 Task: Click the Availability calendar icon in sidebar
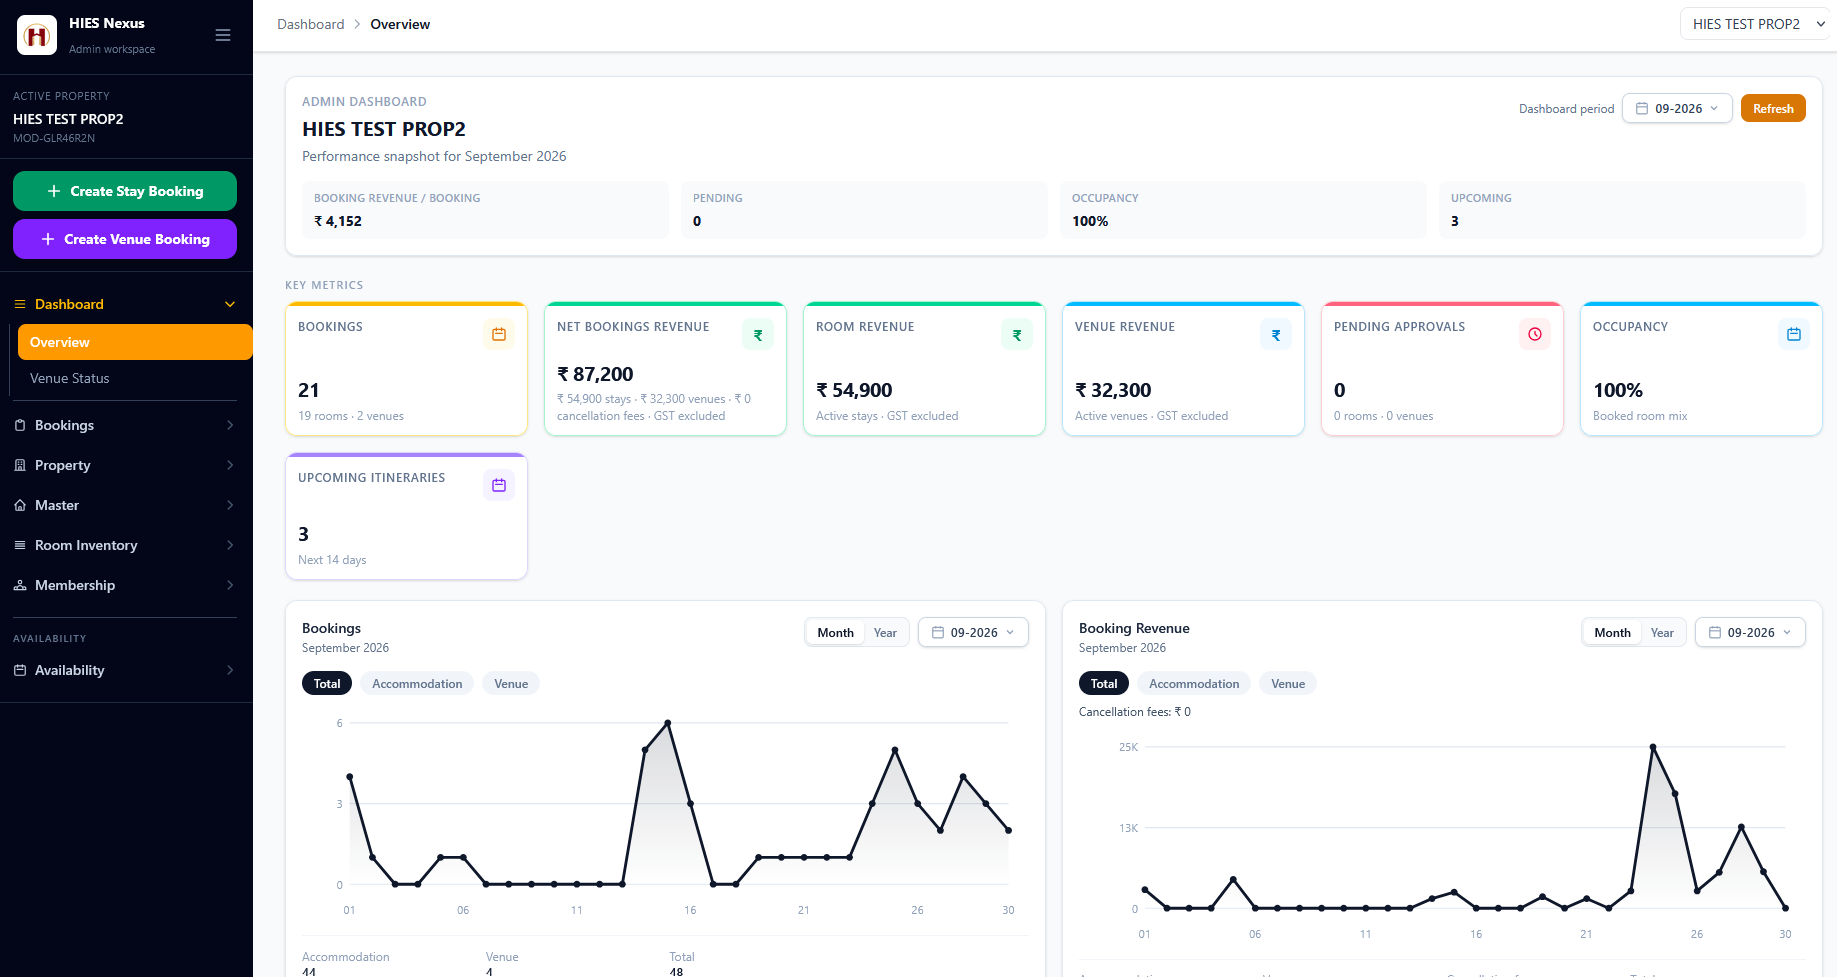click(x=20, y=670)
